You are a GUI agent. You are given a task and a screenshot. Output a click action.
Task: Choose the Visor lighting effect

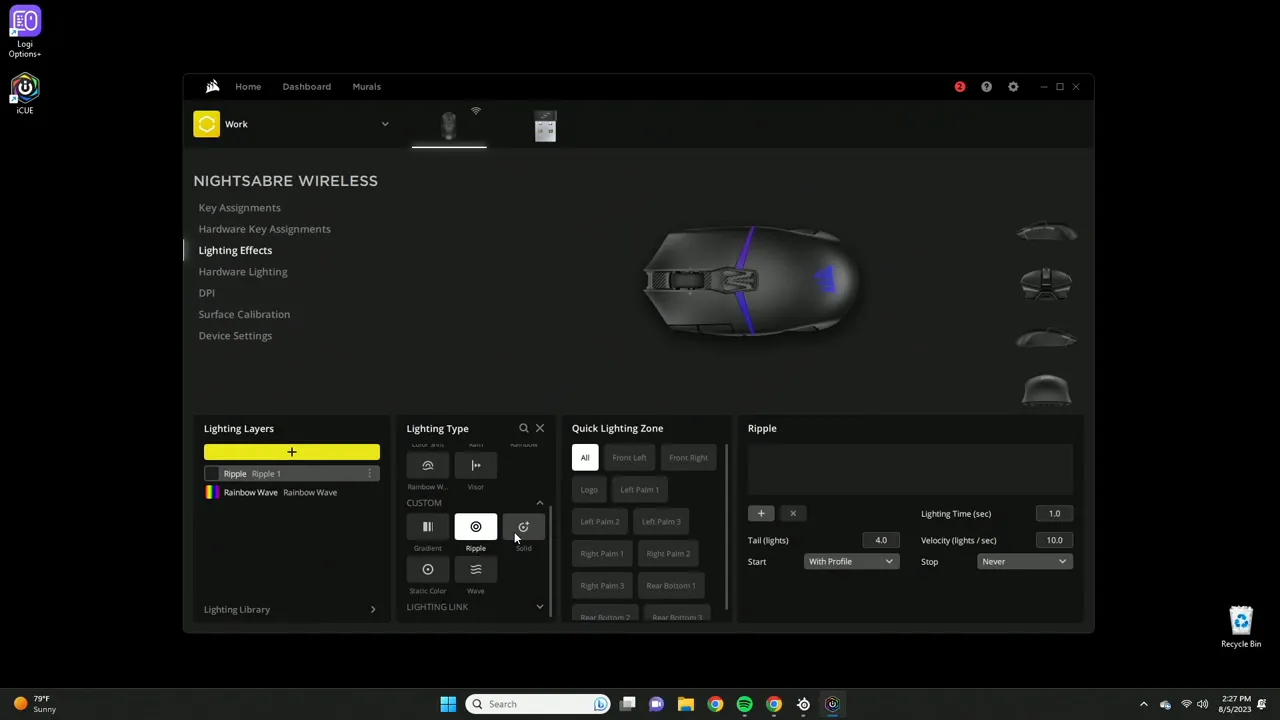tap(475, 465)
